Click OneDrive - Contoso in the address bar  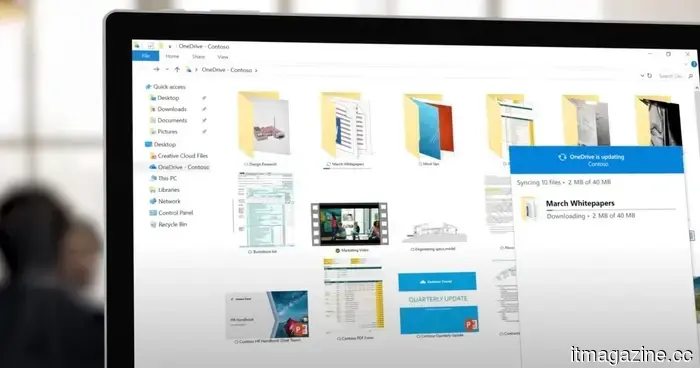(227, 70)
